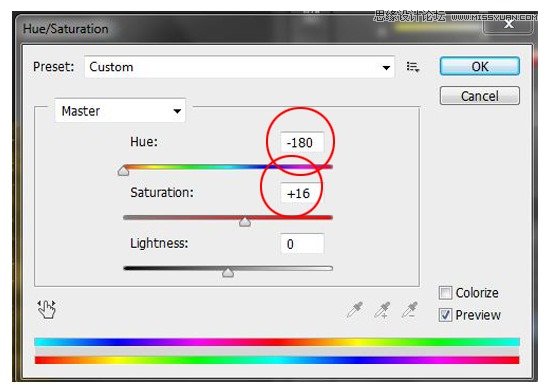Viewport: 548px width, 392px height.
Task: Open the Master channel dropdown
Action: coord(120,111)
